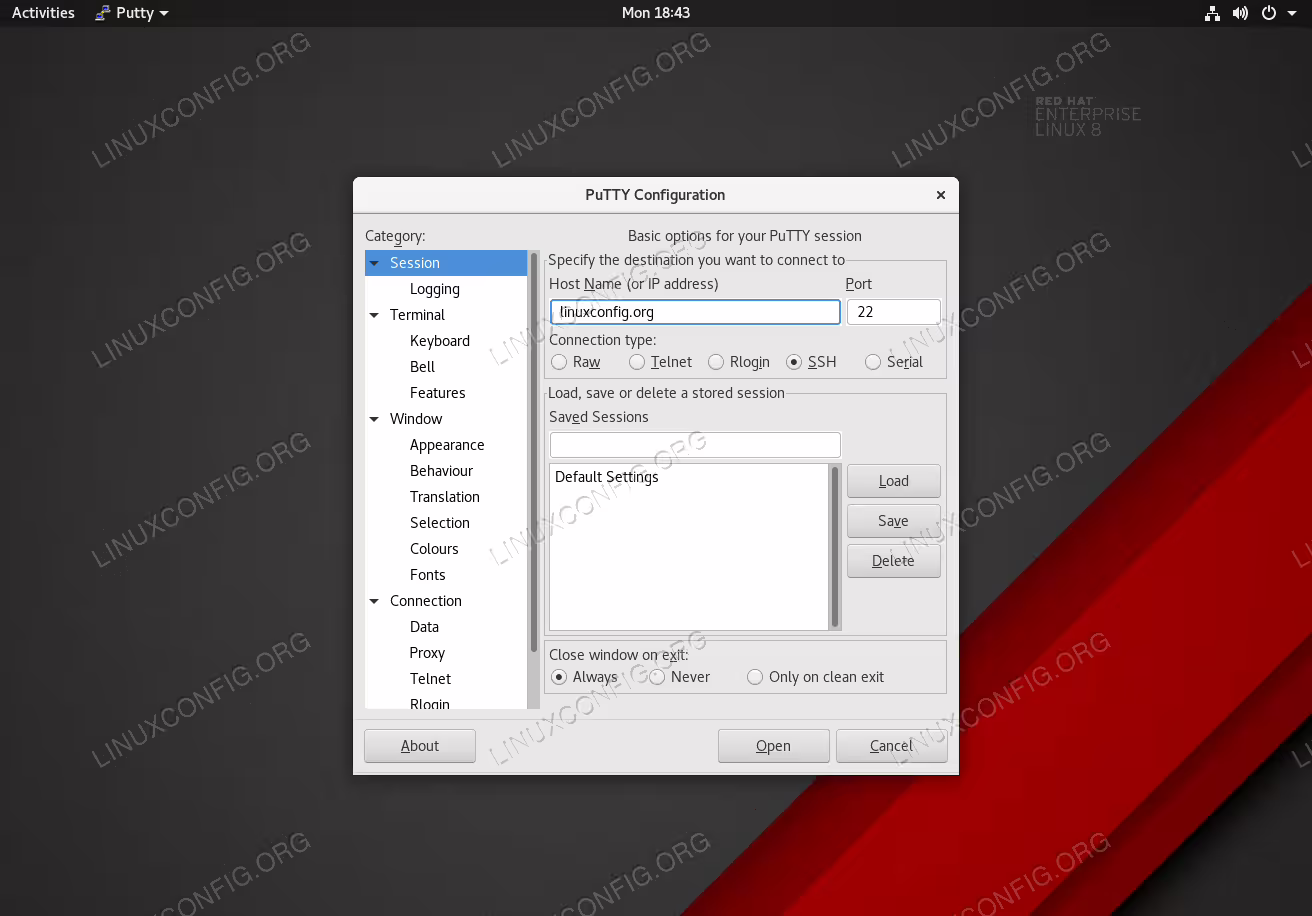Screen dimensions: 1312x916
Task: Open the Bell settings category
Action: pos(422,367)
